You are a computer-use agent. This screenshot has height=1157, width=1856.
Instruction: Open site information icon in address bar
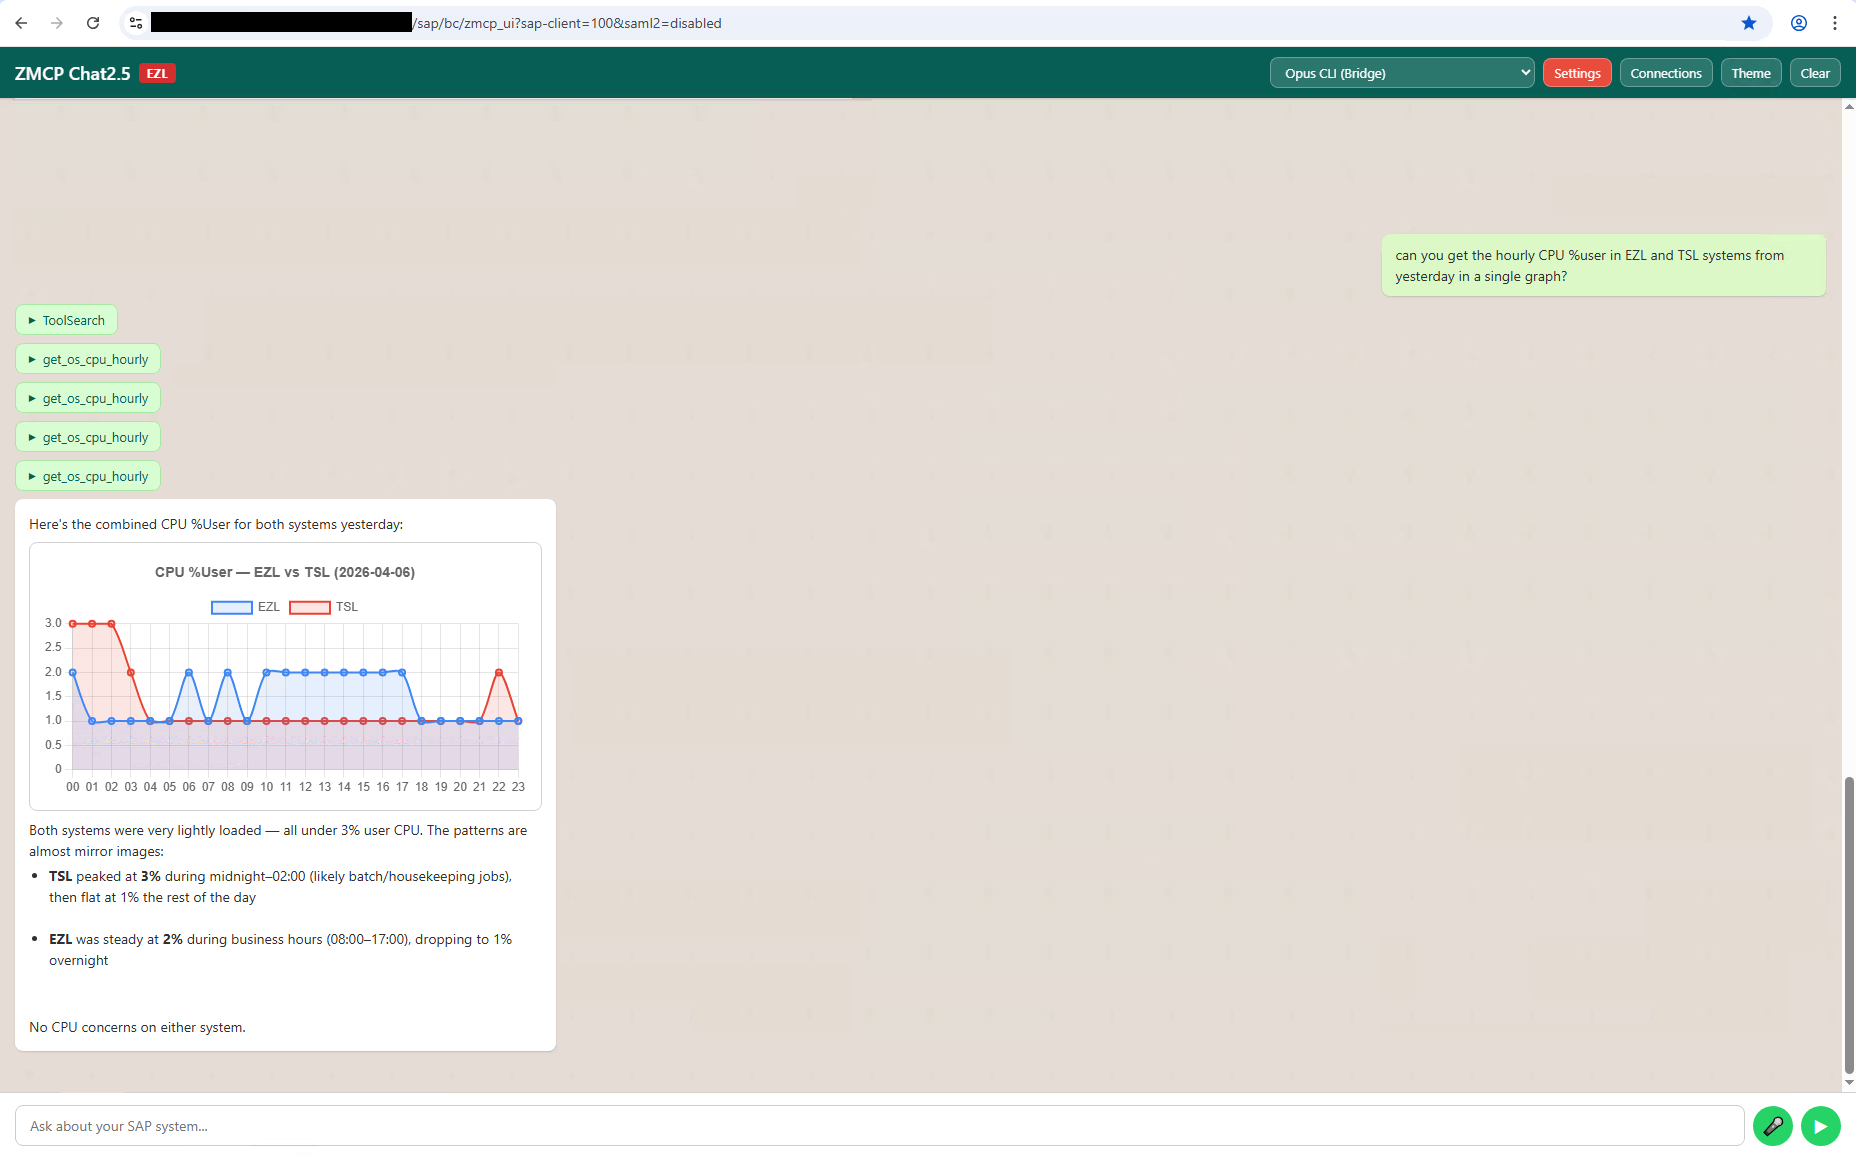click(x=136, y=23)
